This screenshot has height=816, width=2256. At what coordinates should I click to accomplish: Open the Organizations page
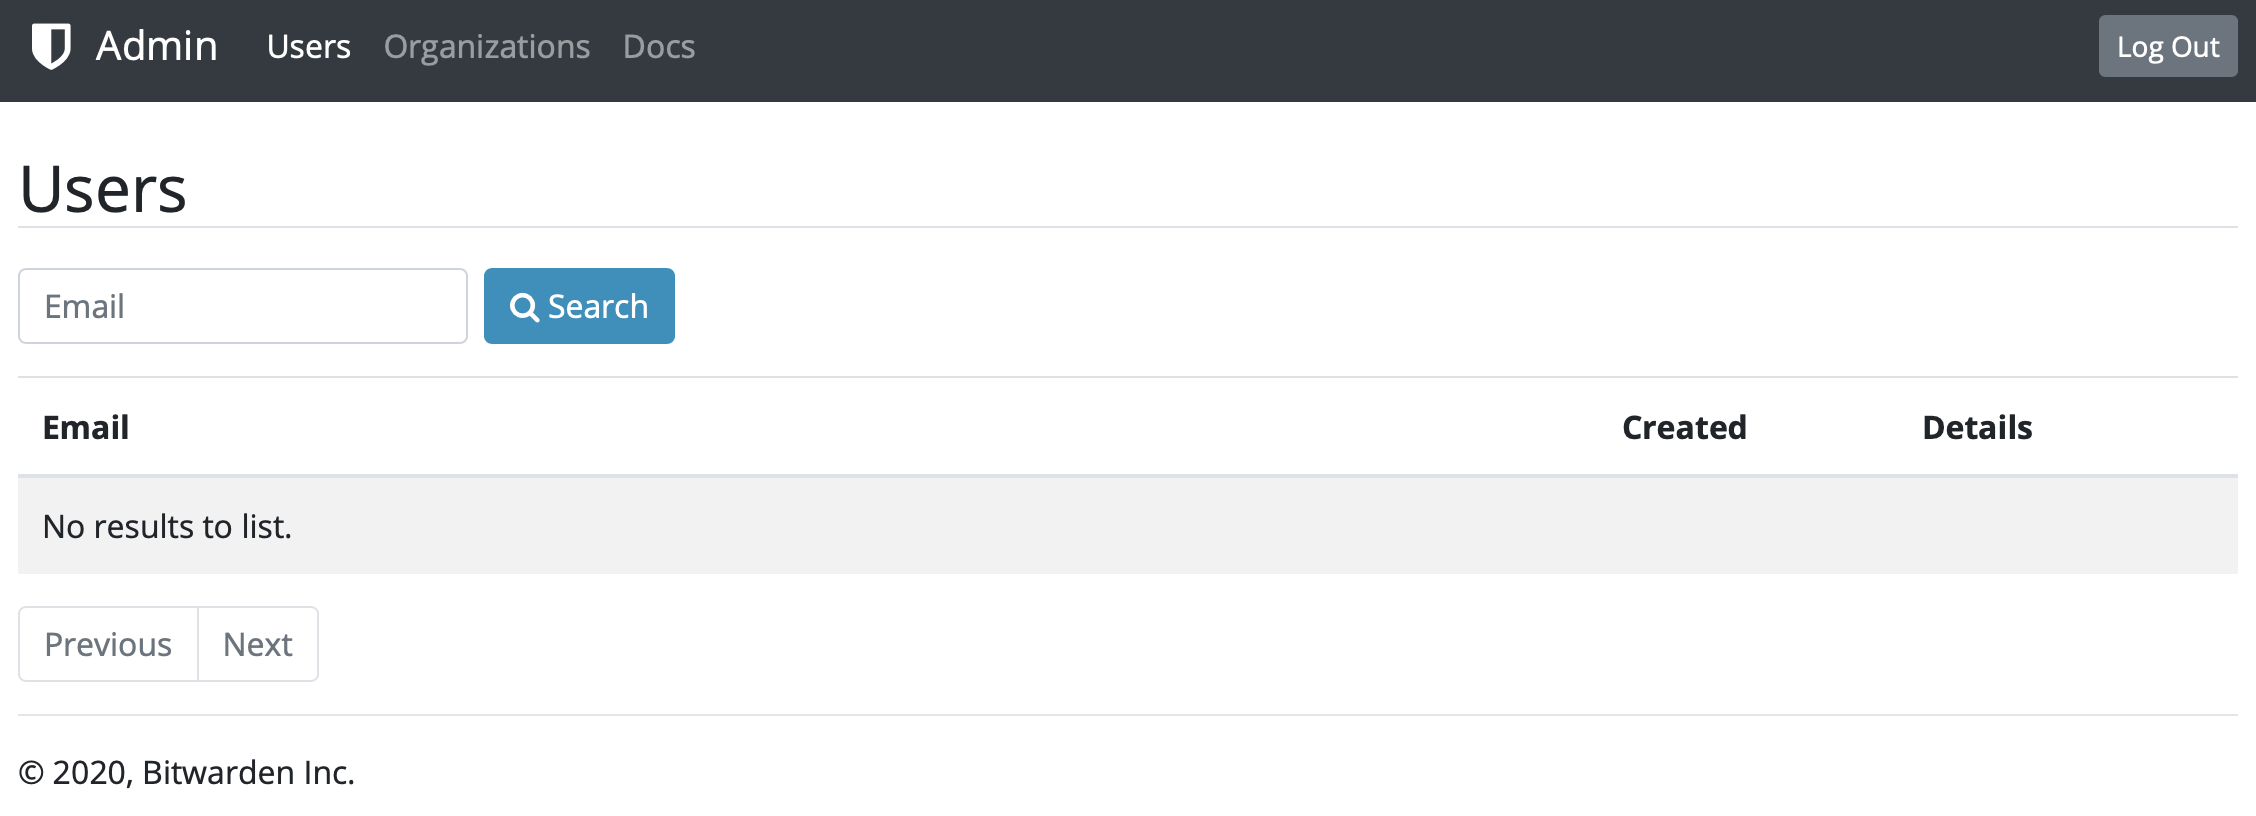(x=487, y=46)
